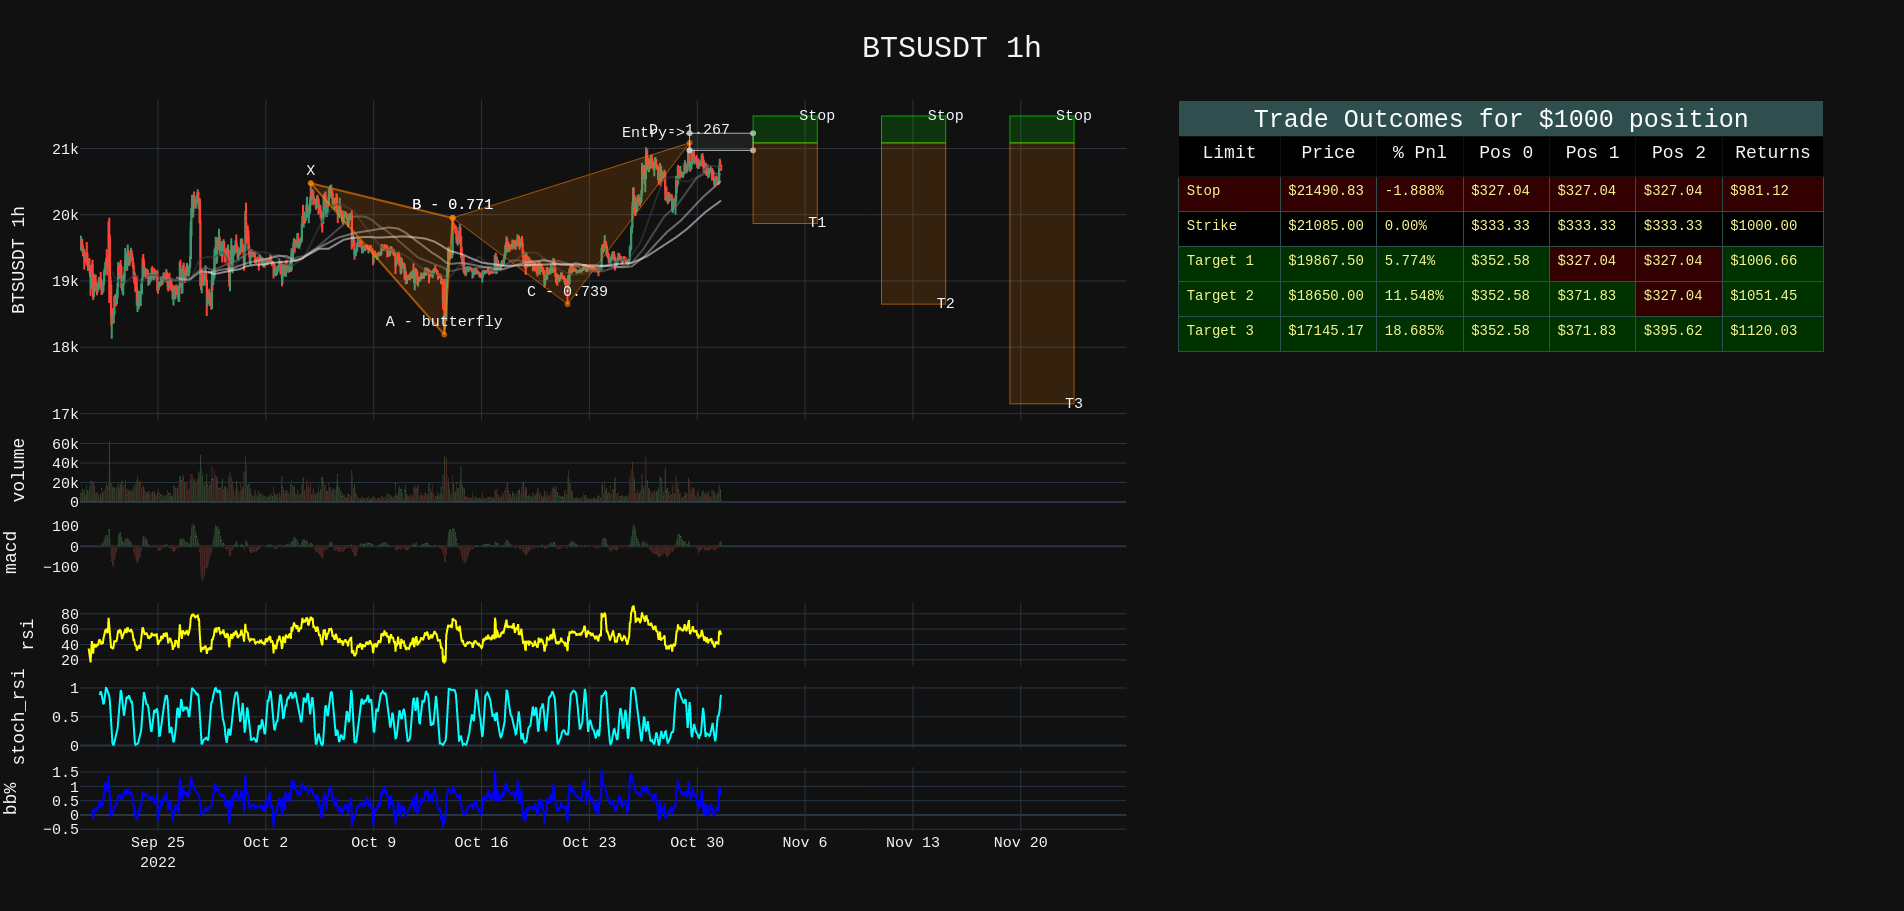Viewport: 1904px width, 911px height.
Task: Click the Nov 20 date tick
Action: click(1021, 843)
